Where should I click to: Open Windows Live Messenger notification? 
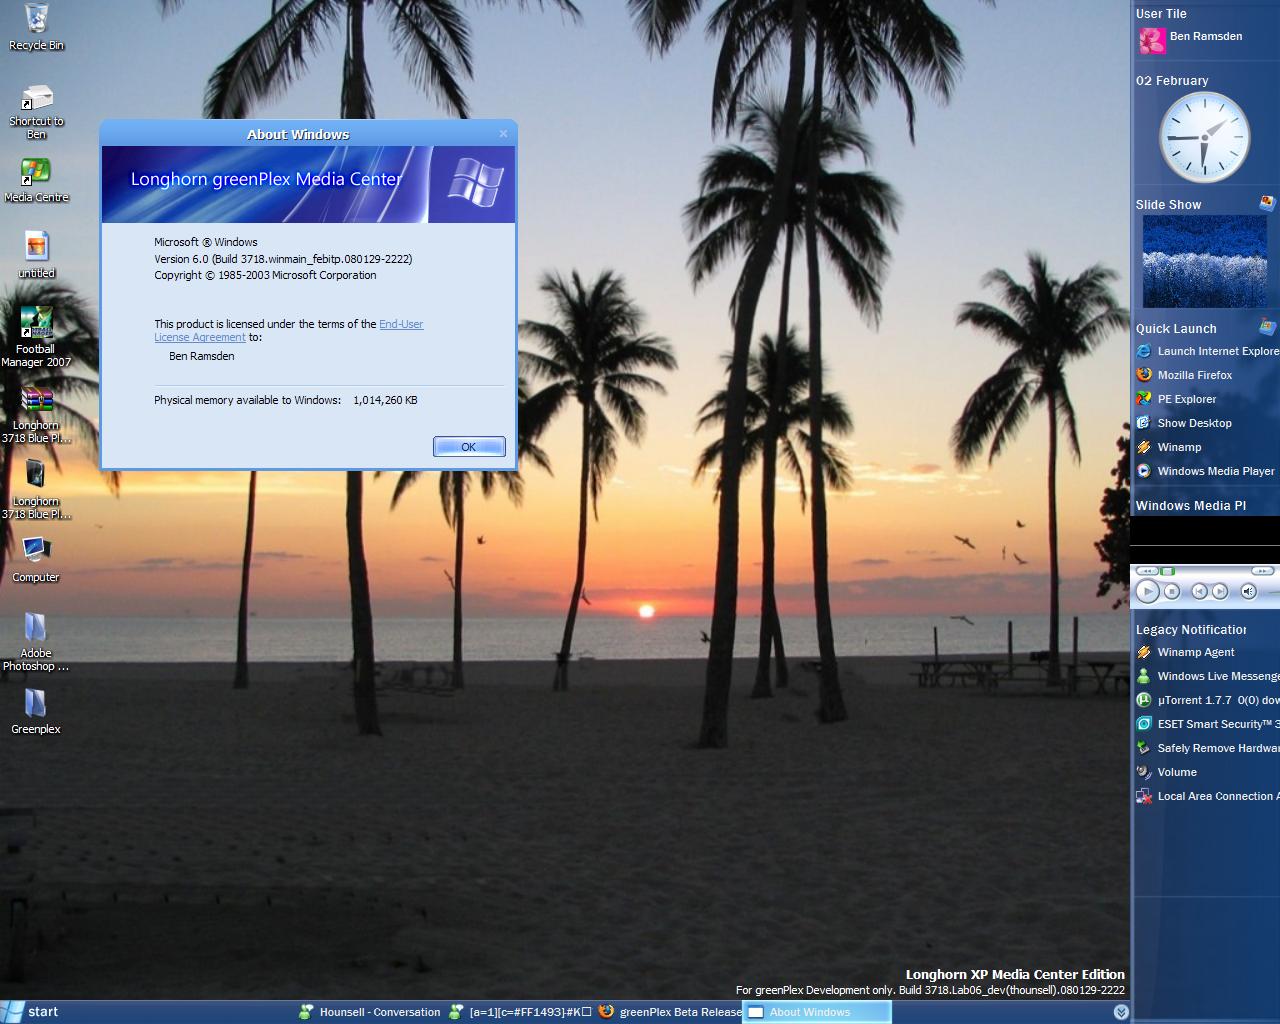pyautogui.click(x=1207, y=676)
